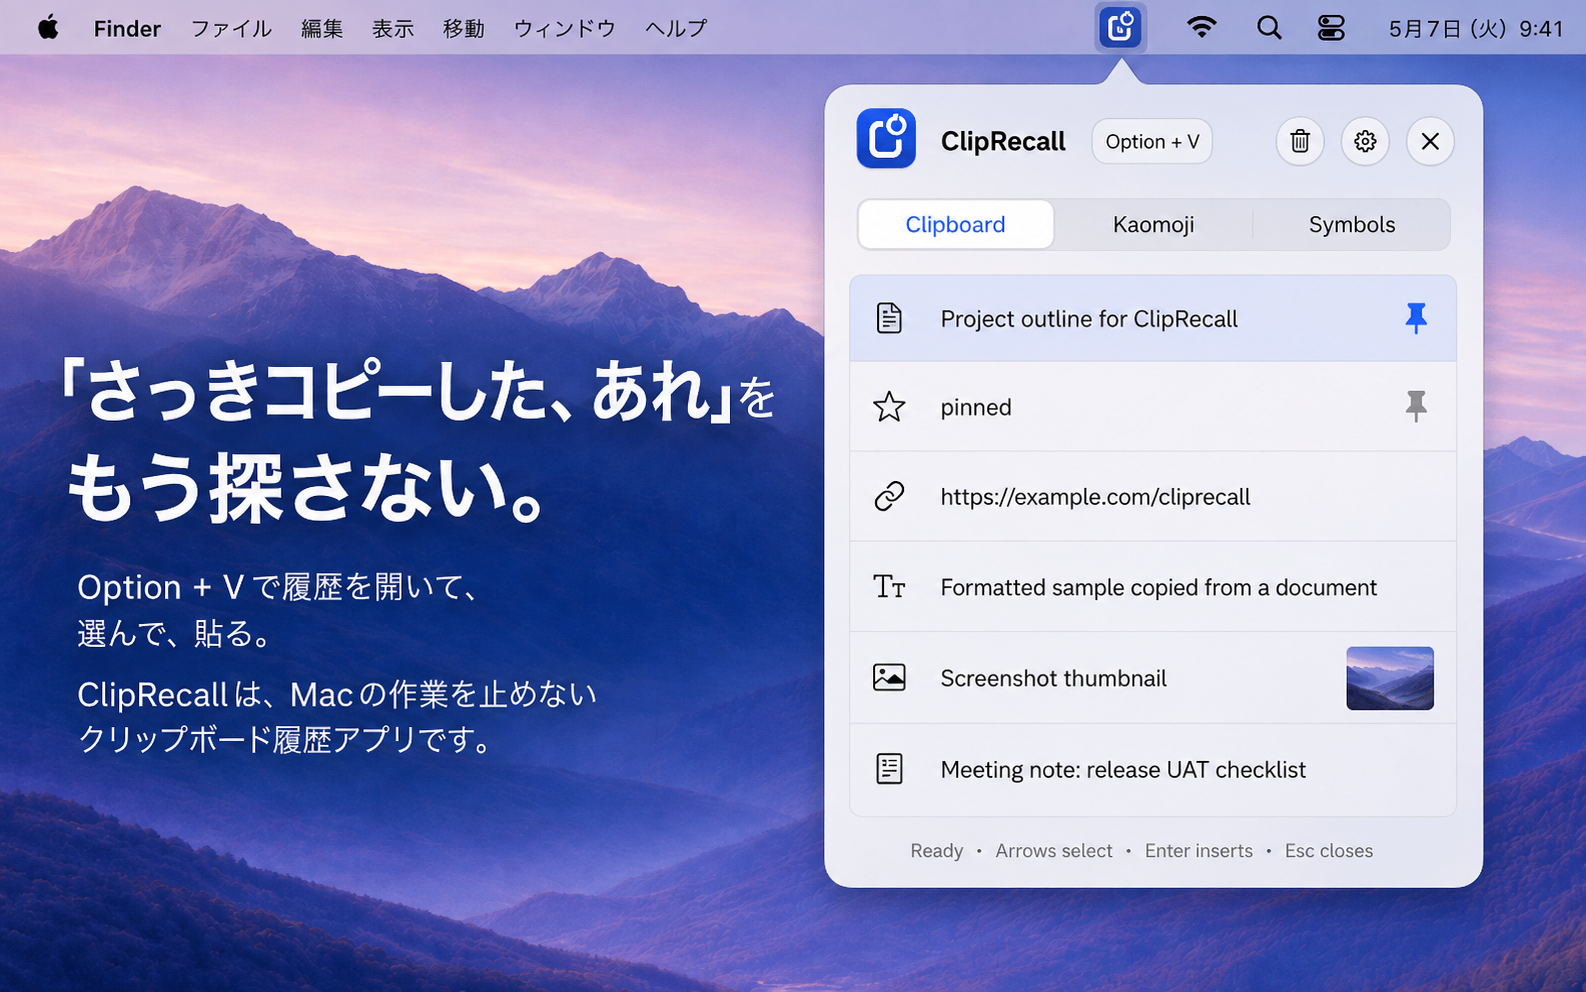Open the ヘルプ menu
Image resolution: width=1586 pixels, height=992 pixels.
click(676, 29)
